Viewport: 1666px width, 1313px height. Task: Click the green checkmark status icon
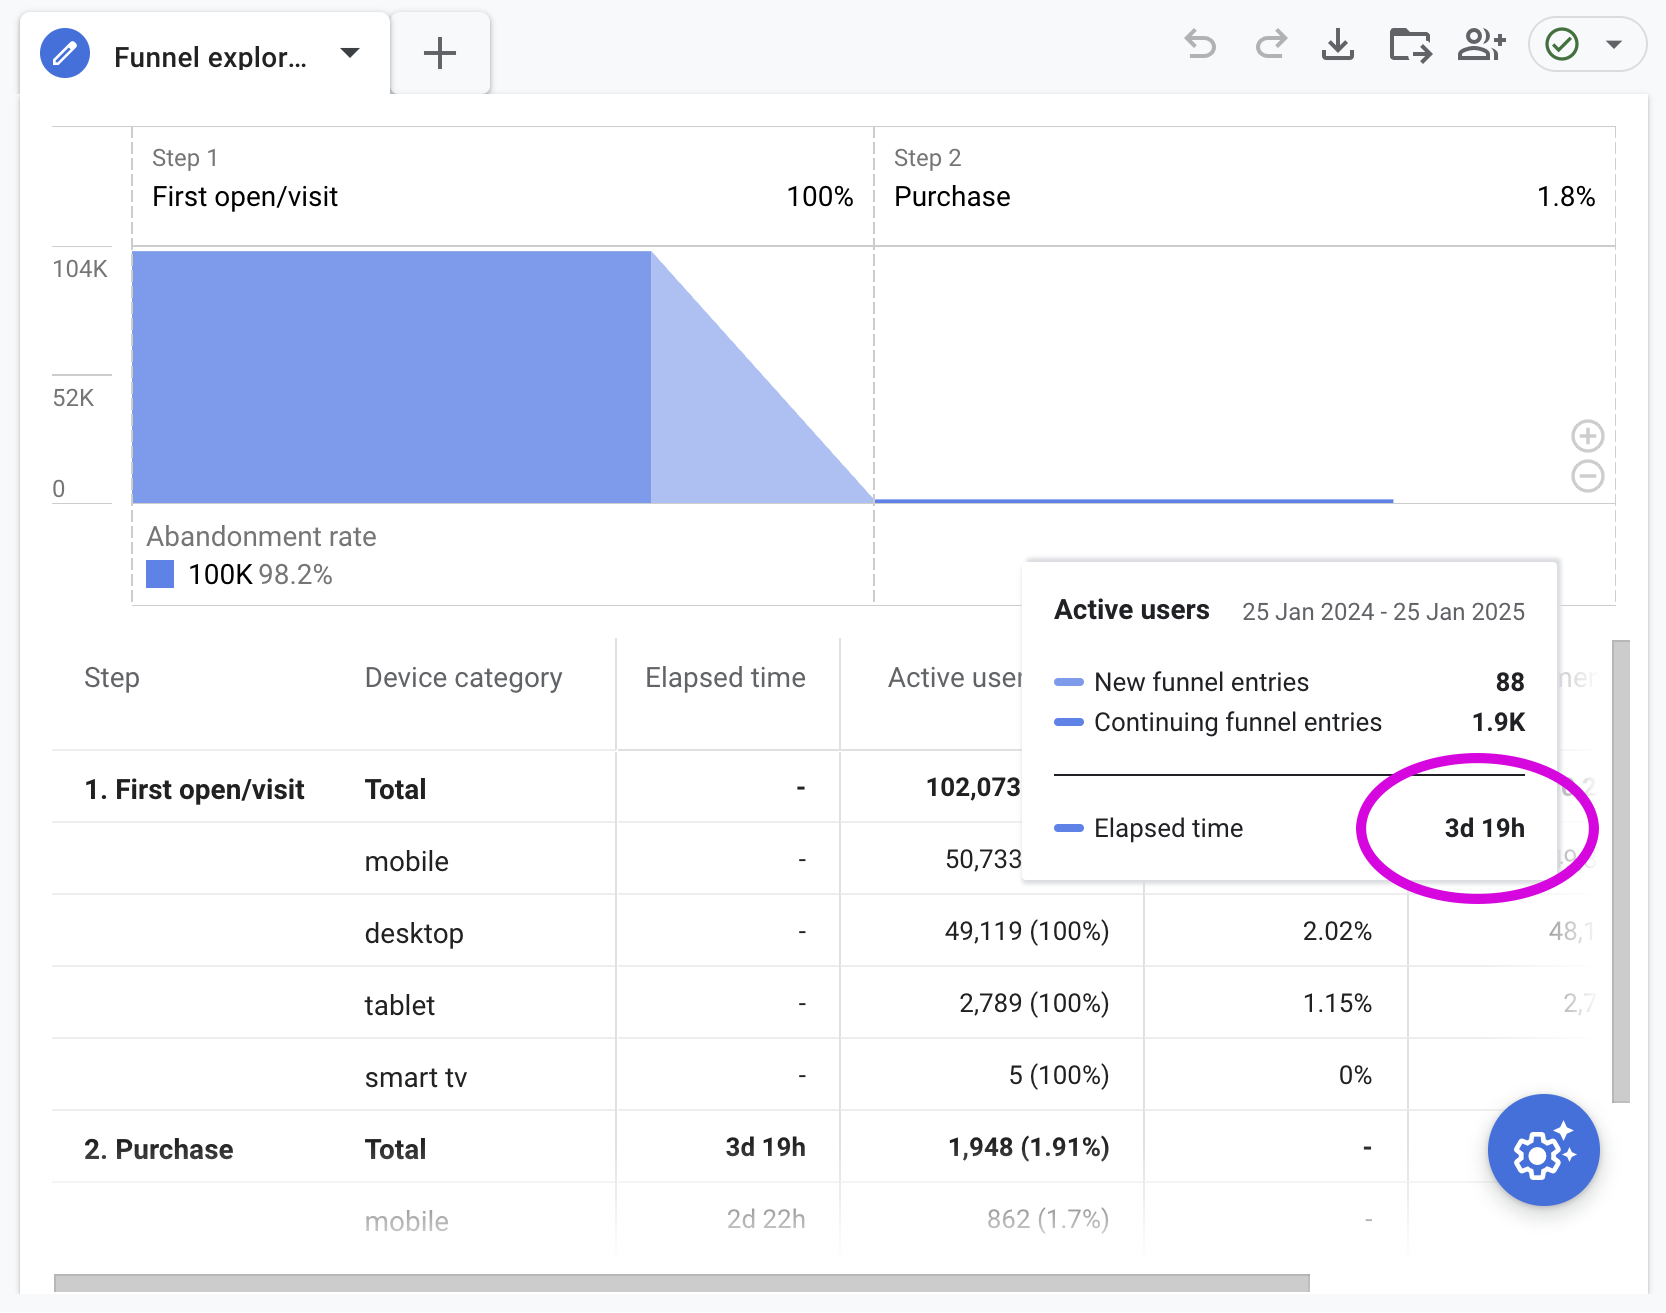pyautogui.click(x=1562, y=44)
